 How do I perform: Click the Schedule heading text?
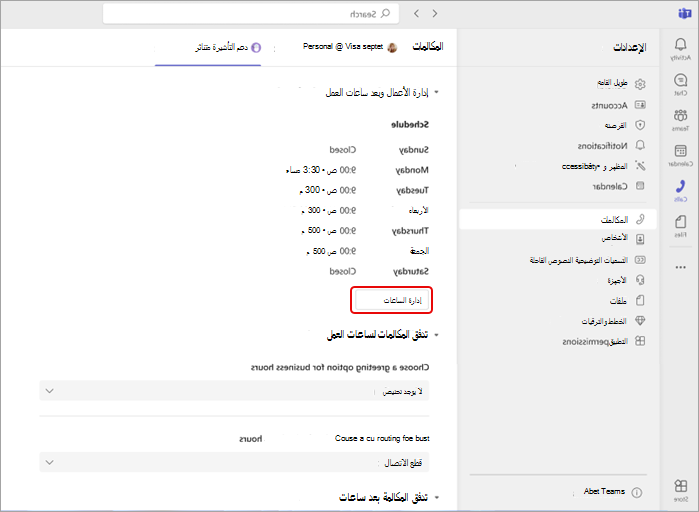tap(410, 124)
